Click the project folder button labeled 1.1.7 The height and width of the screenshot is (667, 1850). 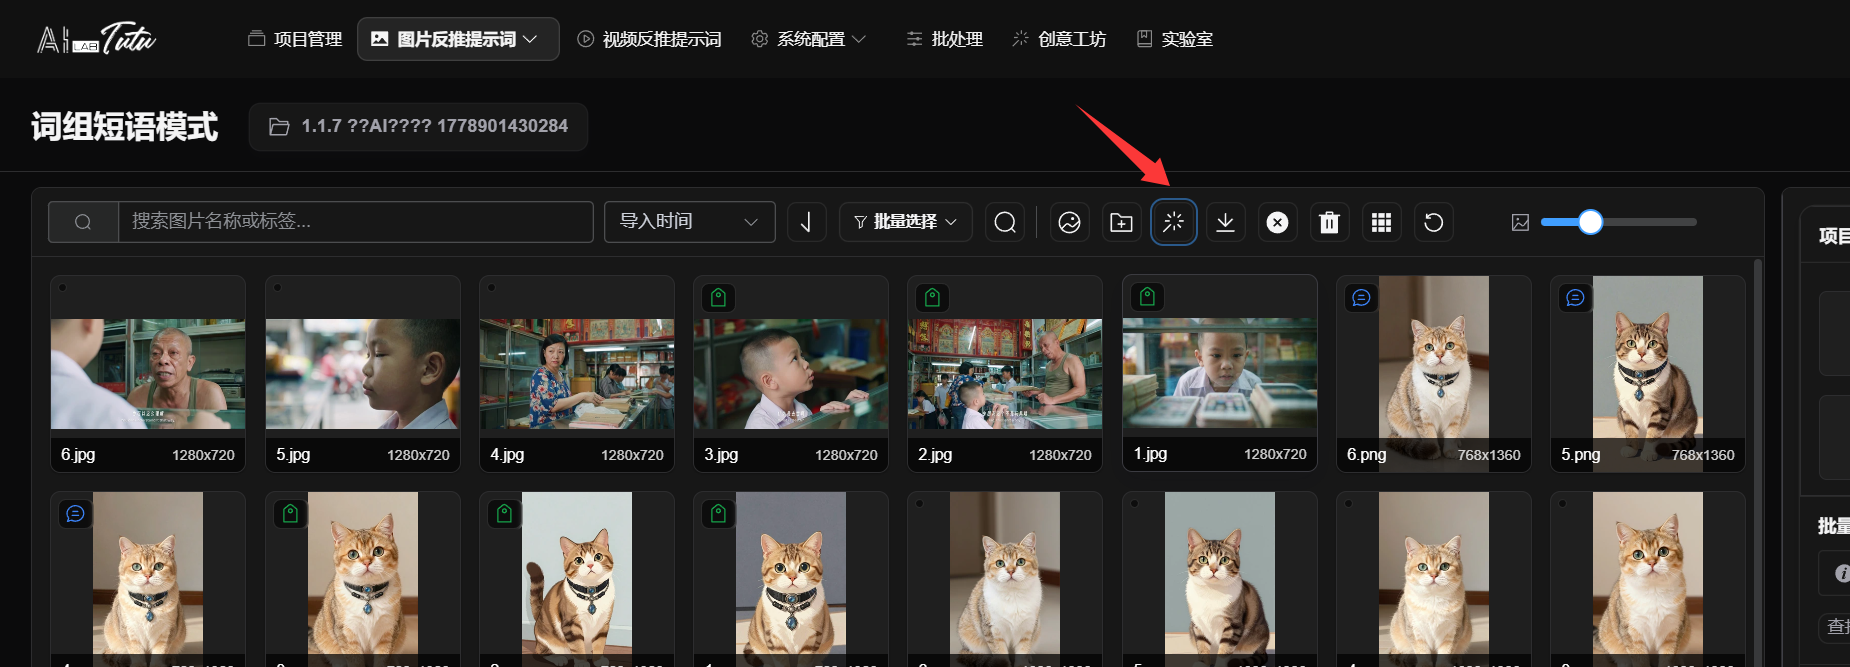click(418, 127)
